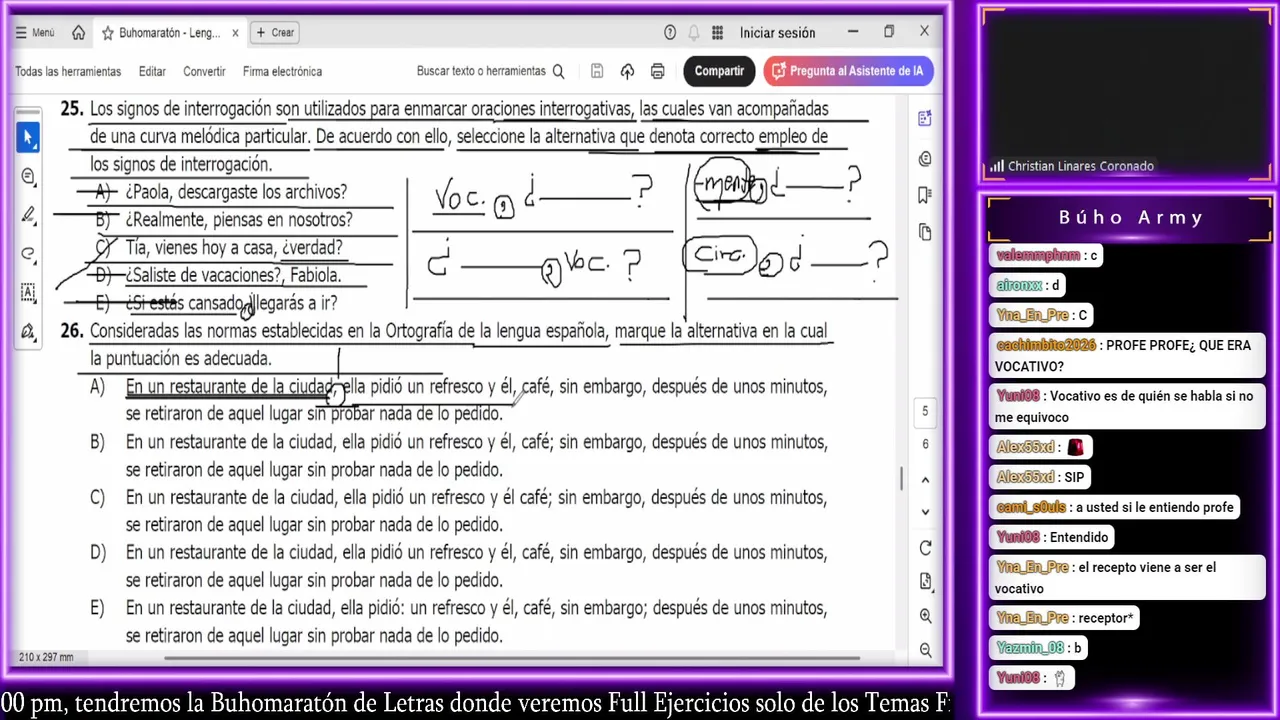
Task: Open the help question mark icon
Action: pos(670,32)
